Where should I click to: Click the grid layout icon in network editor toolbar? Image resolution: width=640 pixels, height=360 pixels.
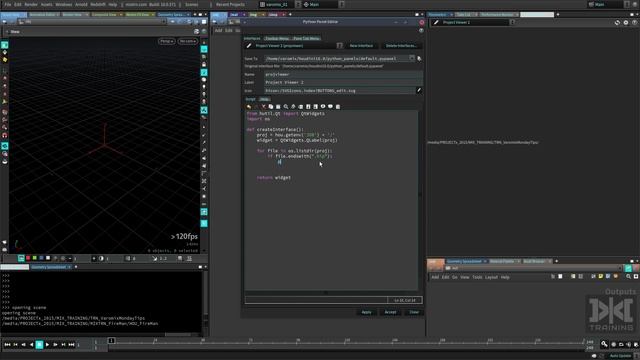click(x=580, y=277)
